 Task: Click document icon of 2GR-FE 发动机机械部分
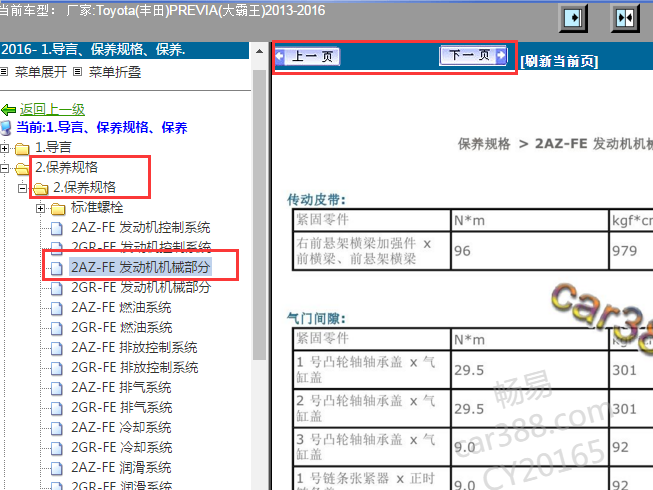tap(57, 288)
